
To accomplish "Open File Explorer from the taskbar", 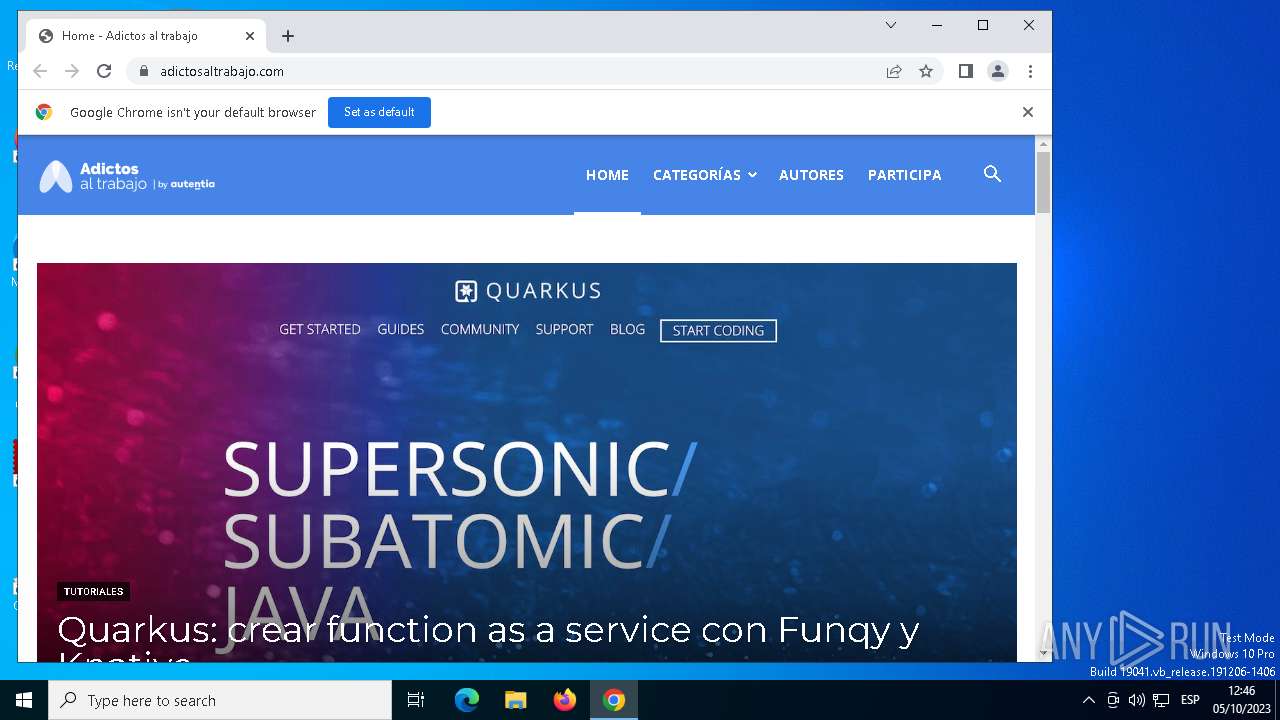I will [x=515, y=700].
